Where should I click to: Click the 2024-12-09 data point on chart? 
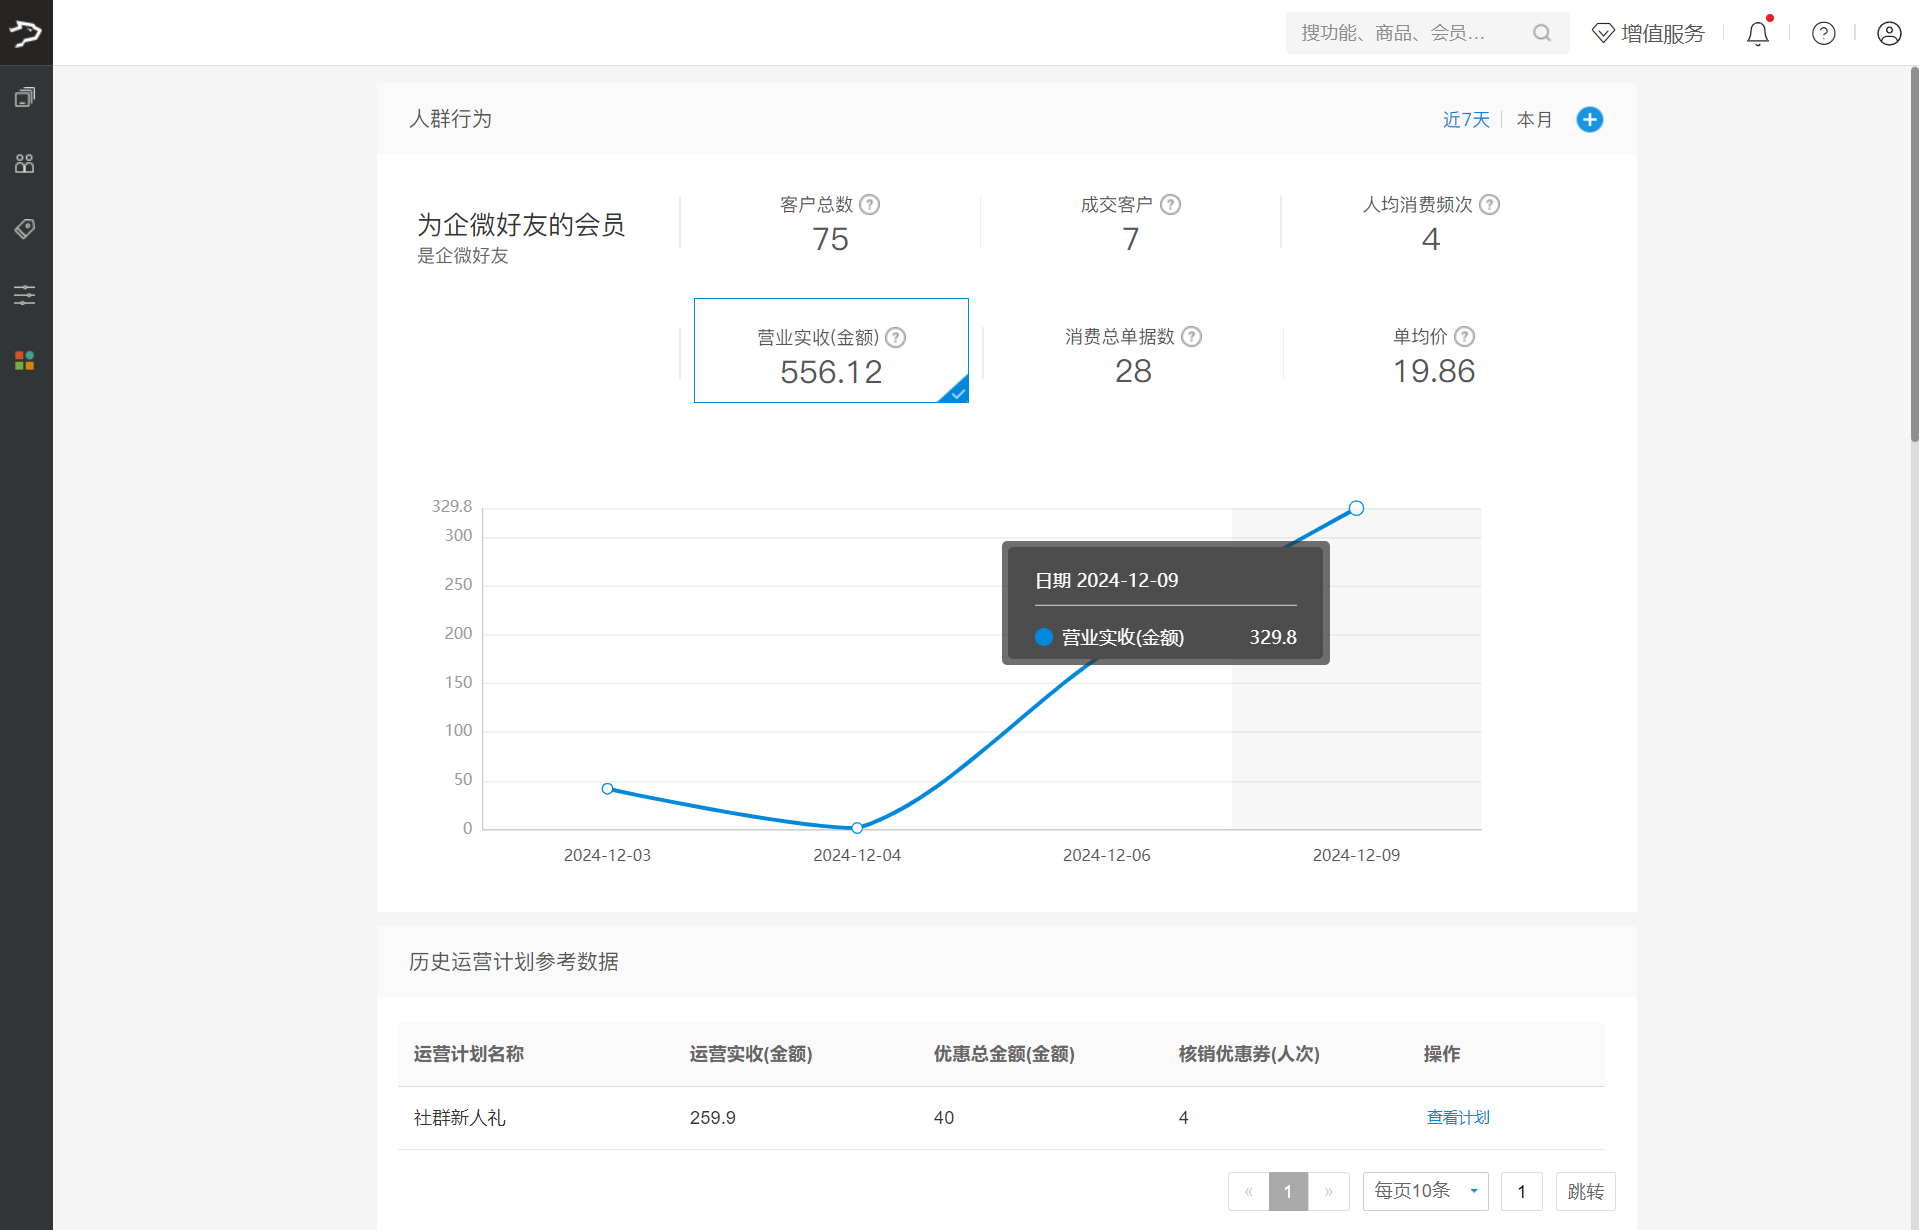coord(1356,509)
